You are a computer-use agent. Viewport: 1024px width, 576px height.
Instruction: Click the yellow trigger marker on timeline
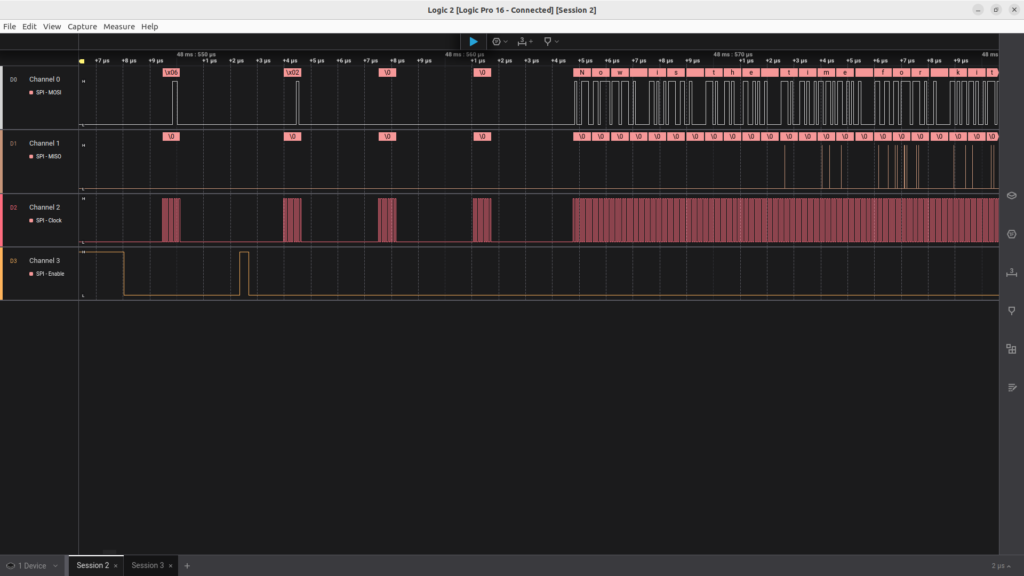(x=82, y=61)
